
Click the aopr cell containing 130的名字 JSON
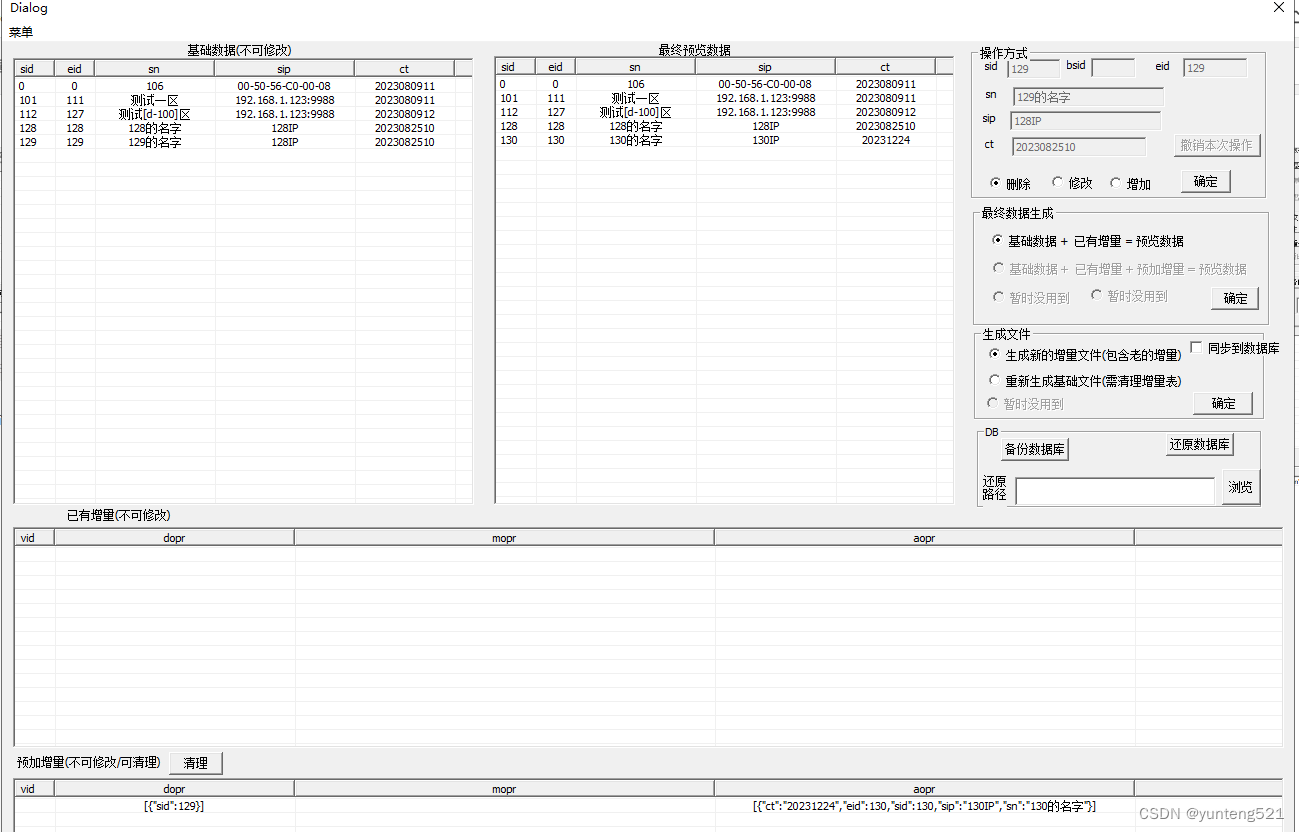(924, 805)
